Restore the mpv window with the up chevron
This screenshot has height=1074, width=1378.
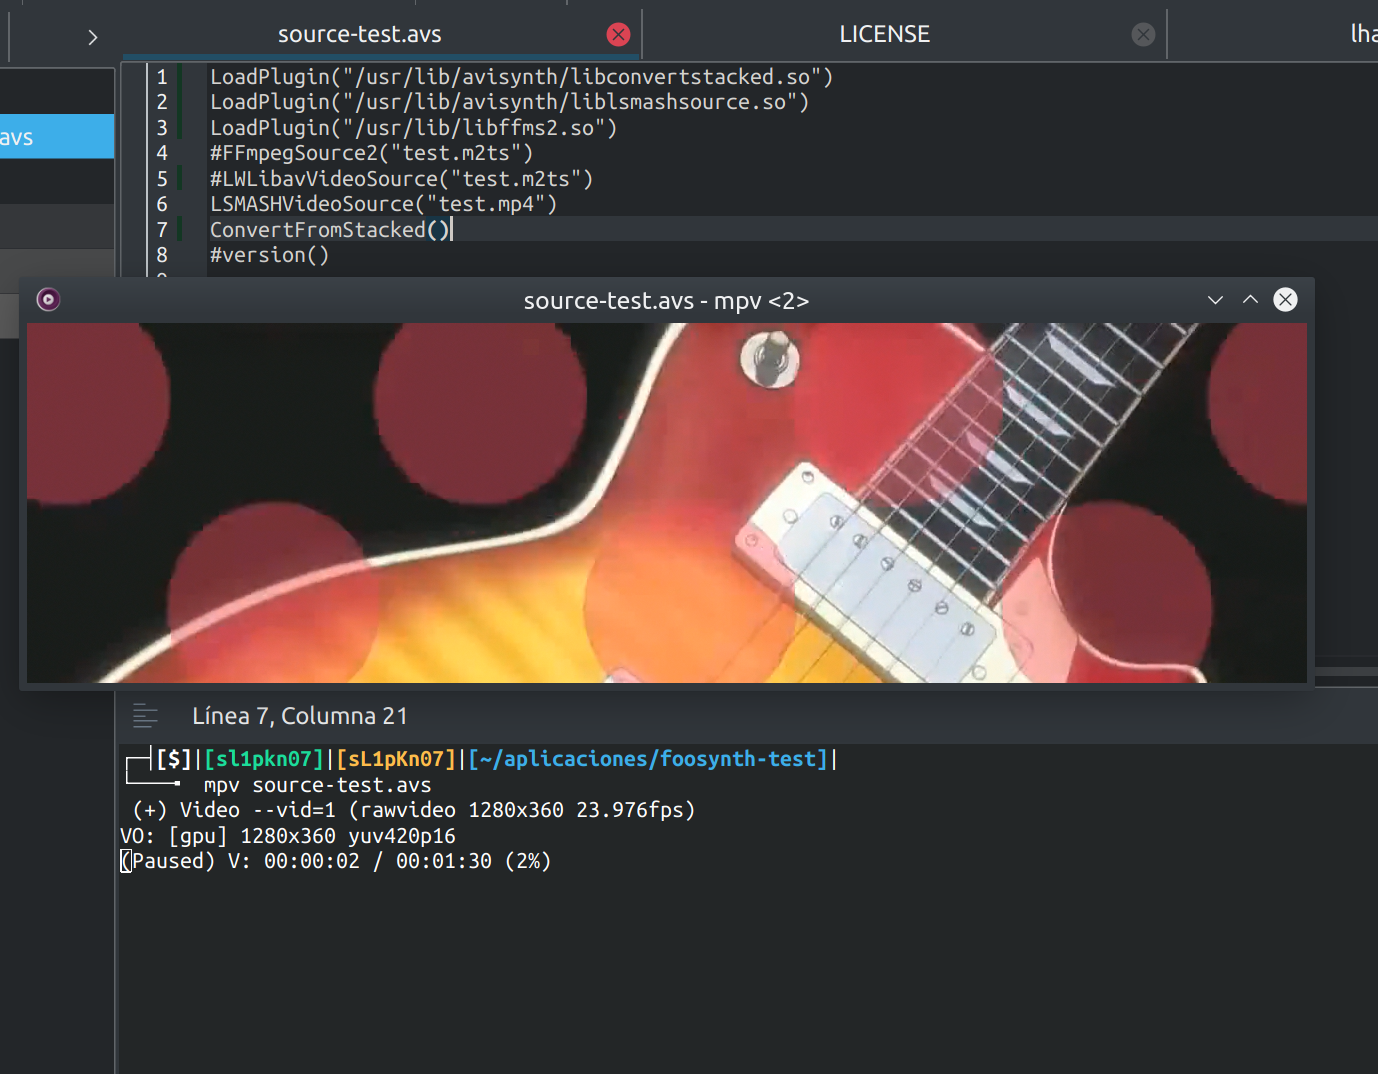1249,300
